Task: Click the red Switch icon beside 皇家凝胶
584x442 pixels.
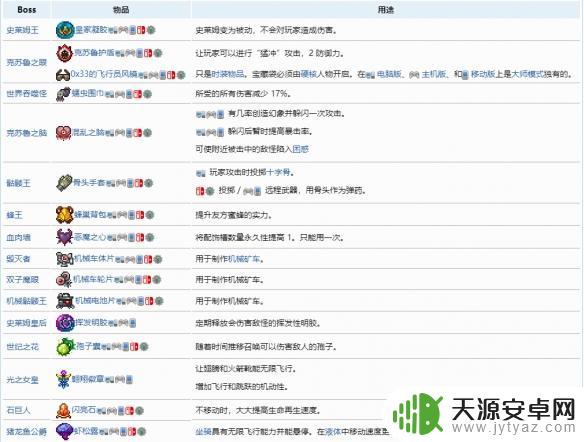Action: tap(141, 30)
